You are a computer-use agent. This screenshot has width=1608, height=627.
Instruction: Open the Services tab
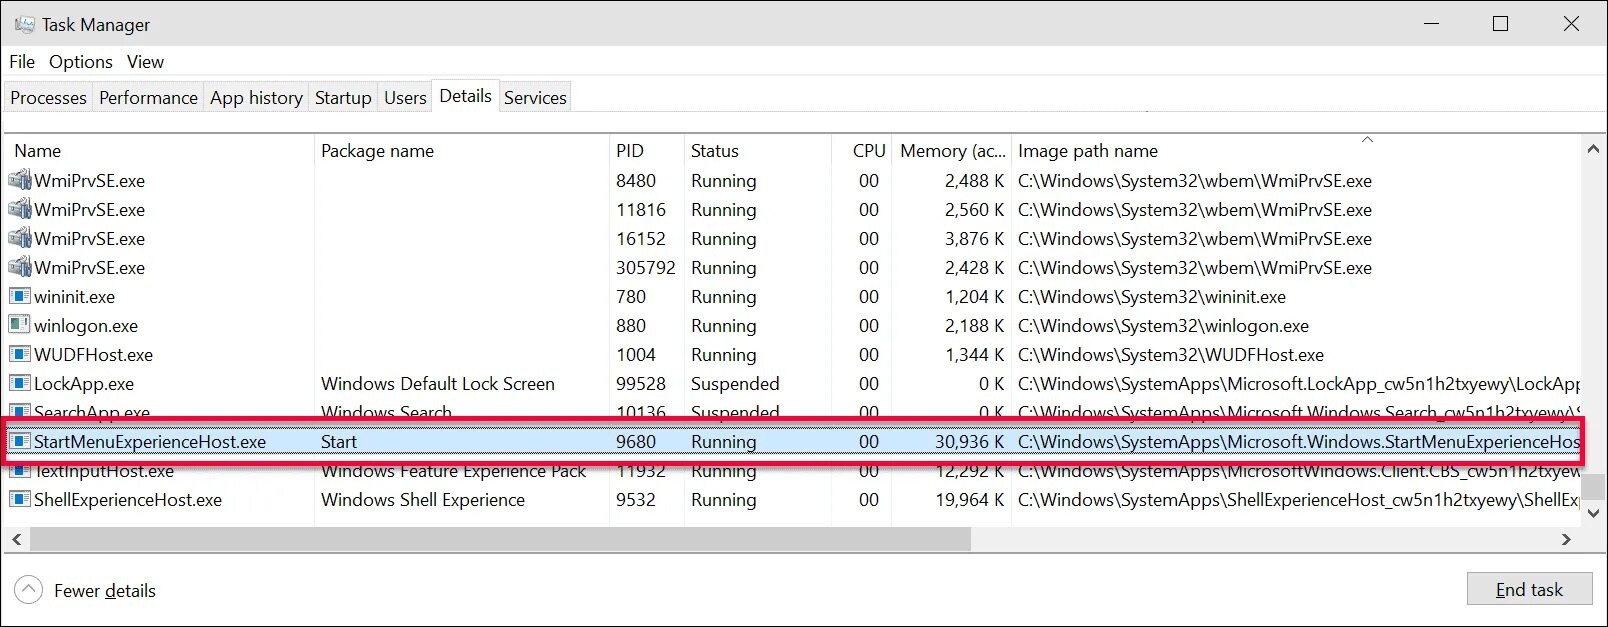pos(535,97)
